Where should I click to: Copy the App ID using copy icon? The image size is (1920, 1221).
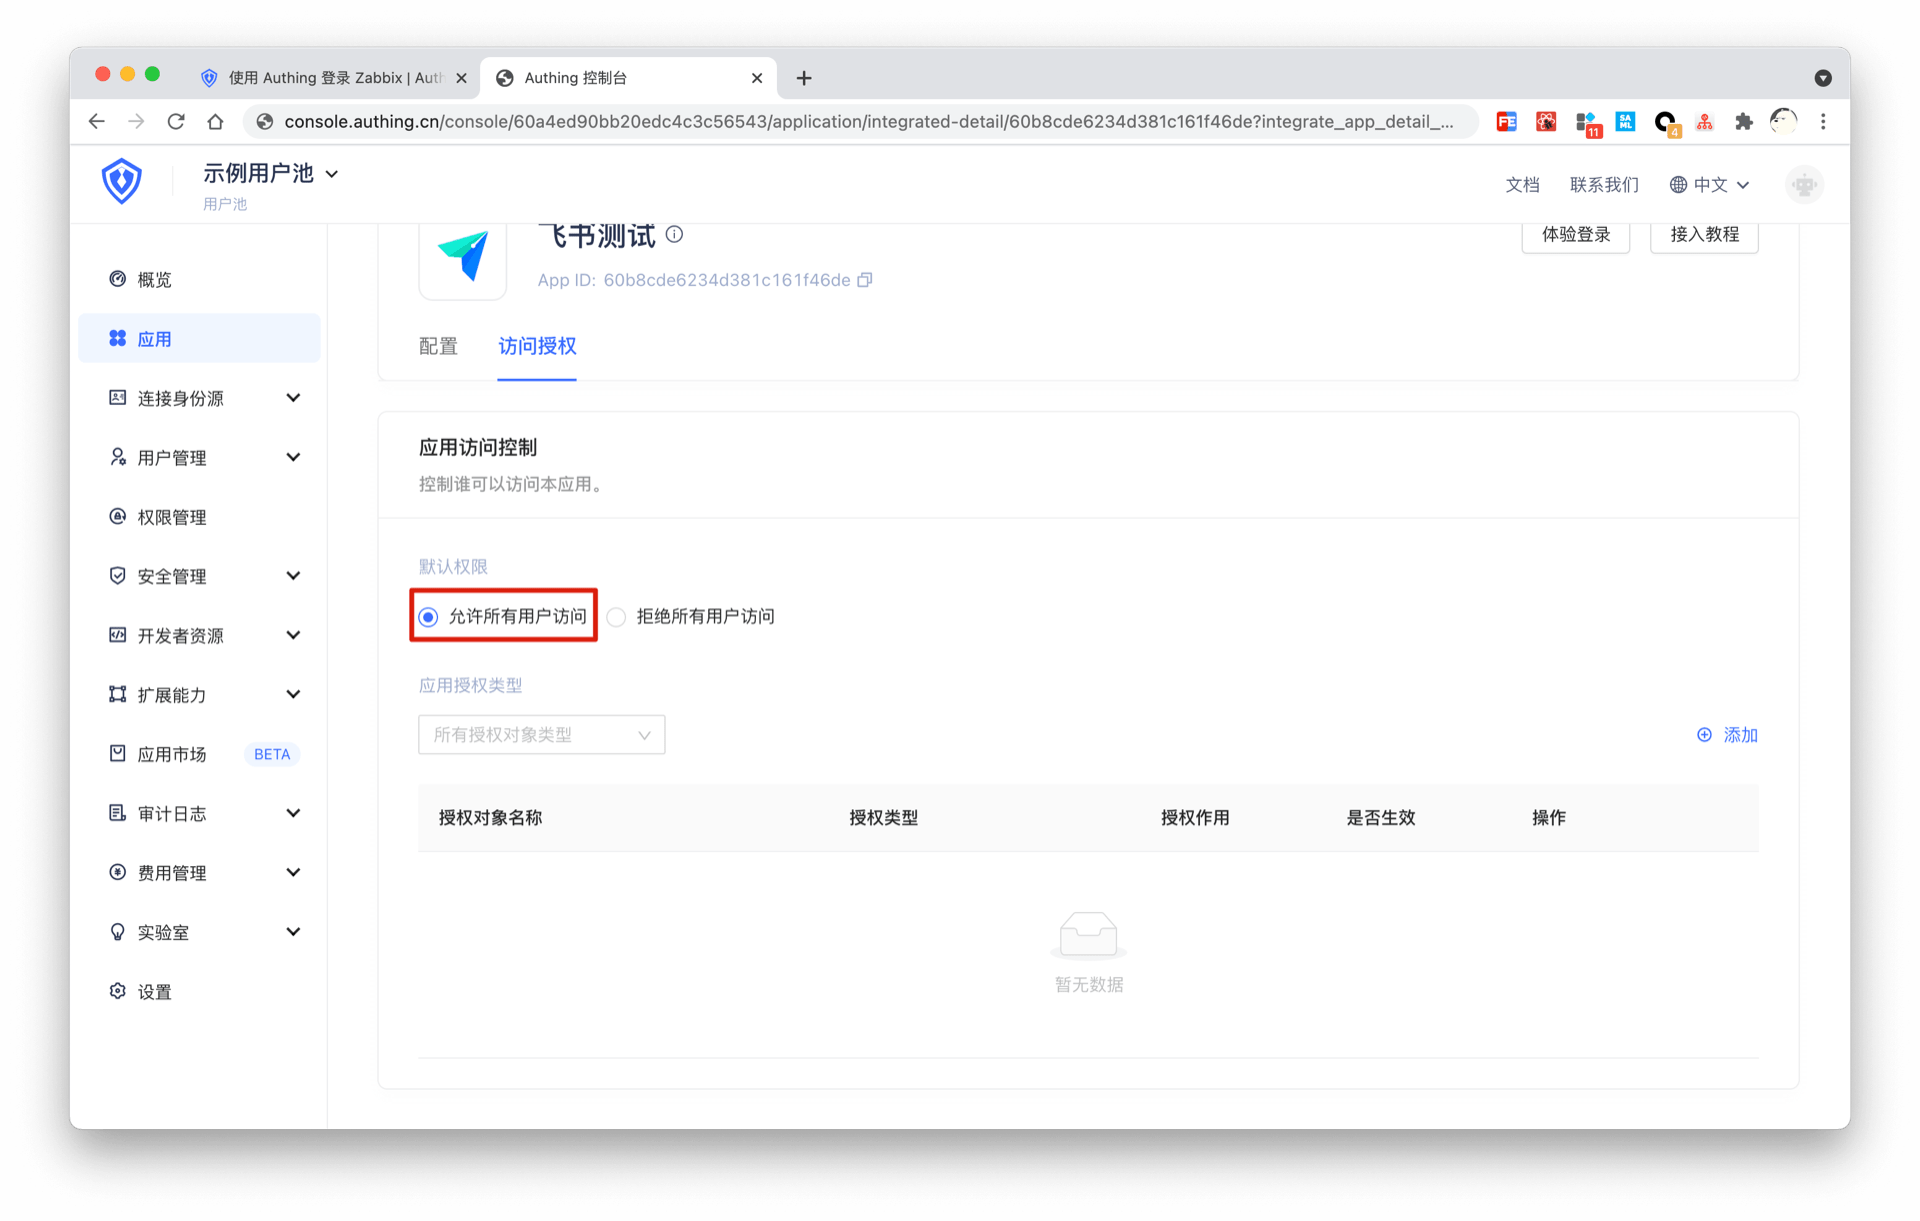[865, 280]
